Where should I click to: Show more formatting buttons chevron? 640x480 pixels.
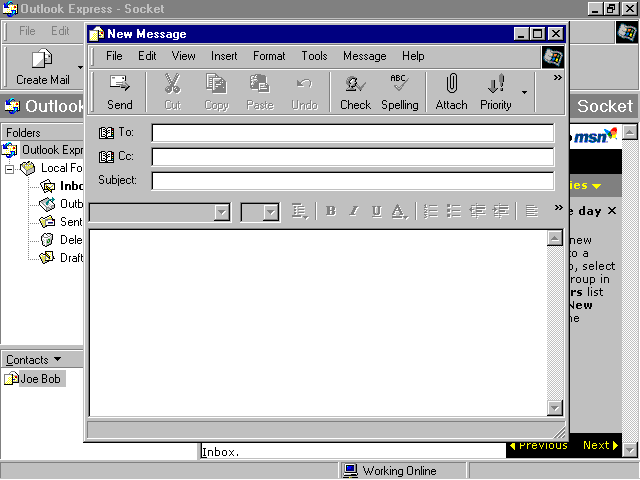558,208
